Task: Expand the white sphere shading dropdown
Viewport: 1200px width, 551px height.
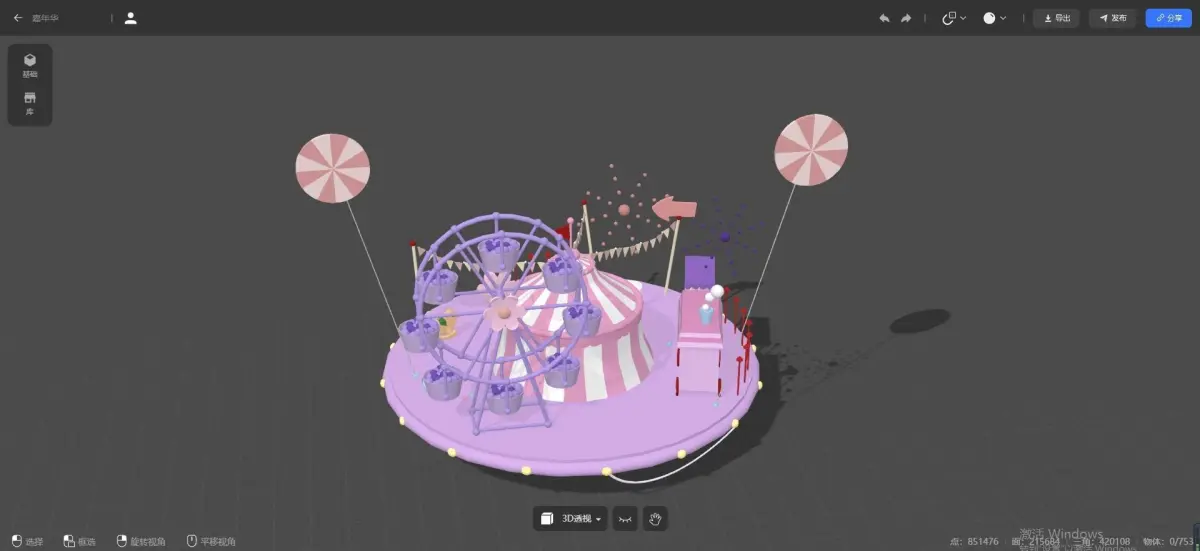Action: coord(1003,18)
